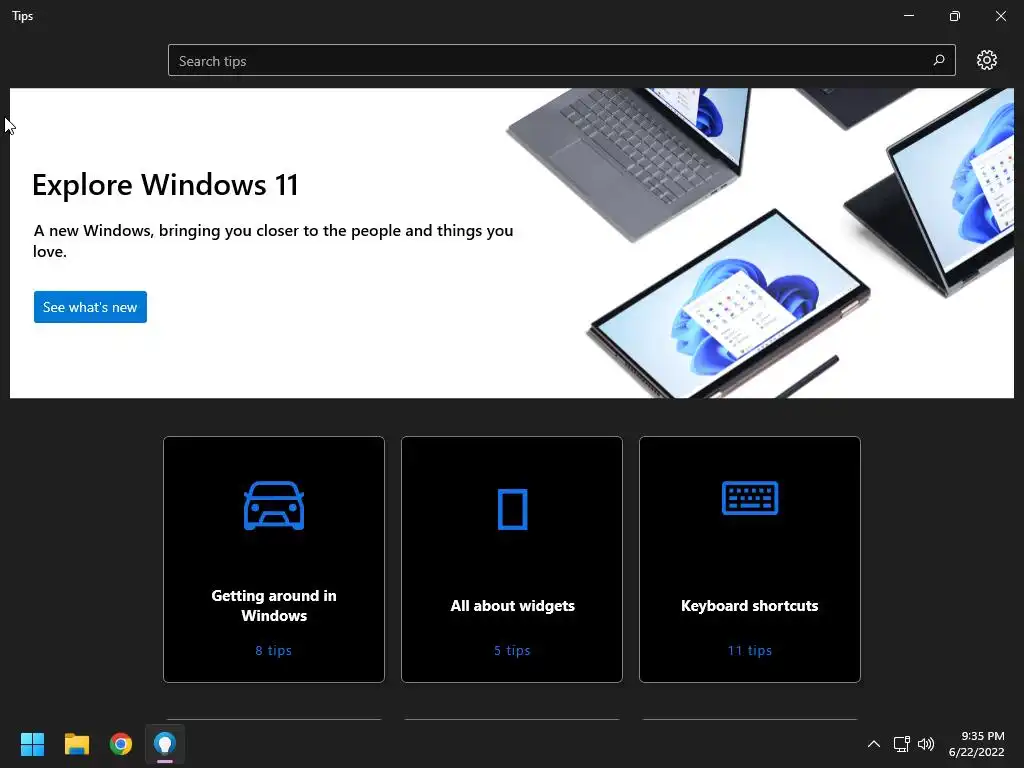Image resolution: width=1024 pixels, height=768 pixels.
Task: Click the 8 tips link
Action: [274, 650]
